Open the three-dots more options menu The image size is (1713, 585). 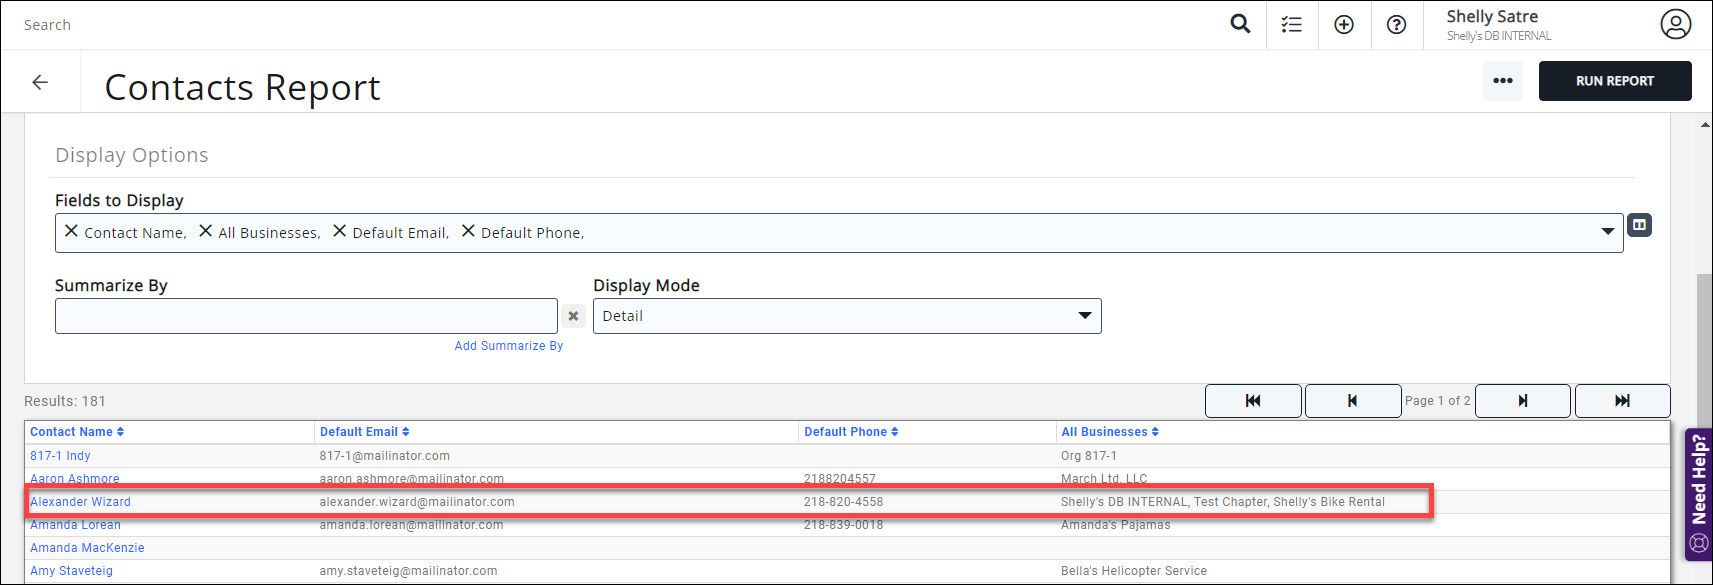[x=1502, y=81]
